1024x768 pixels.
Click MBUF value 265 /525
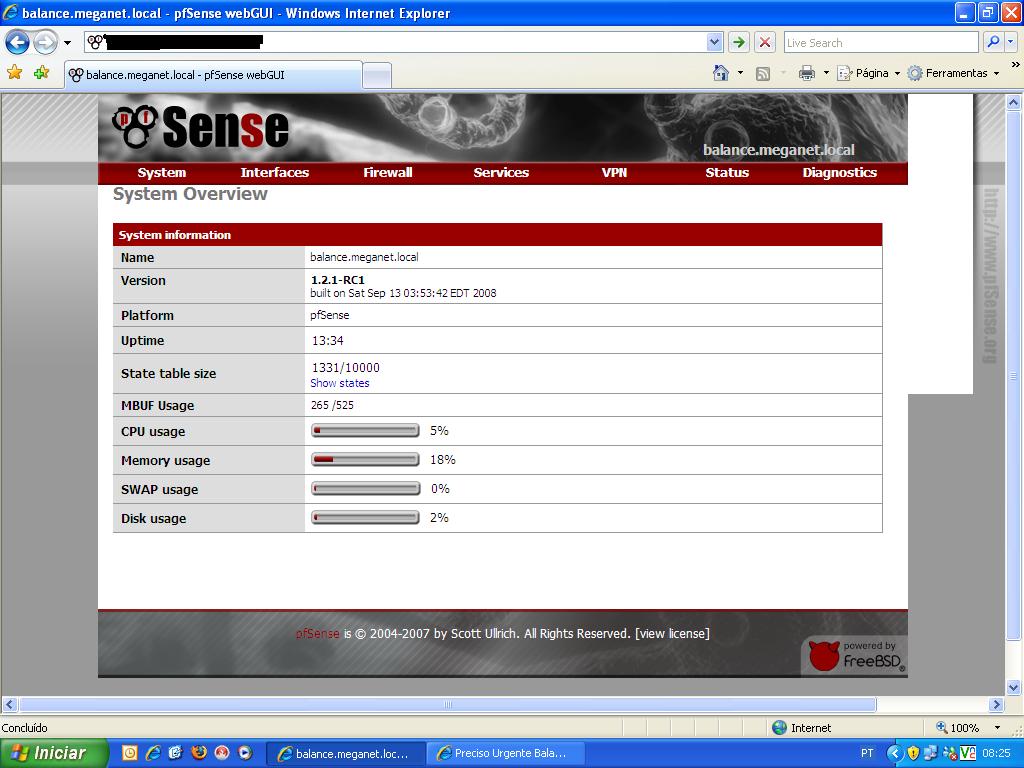pyautogui.click(x=332, y=405)
